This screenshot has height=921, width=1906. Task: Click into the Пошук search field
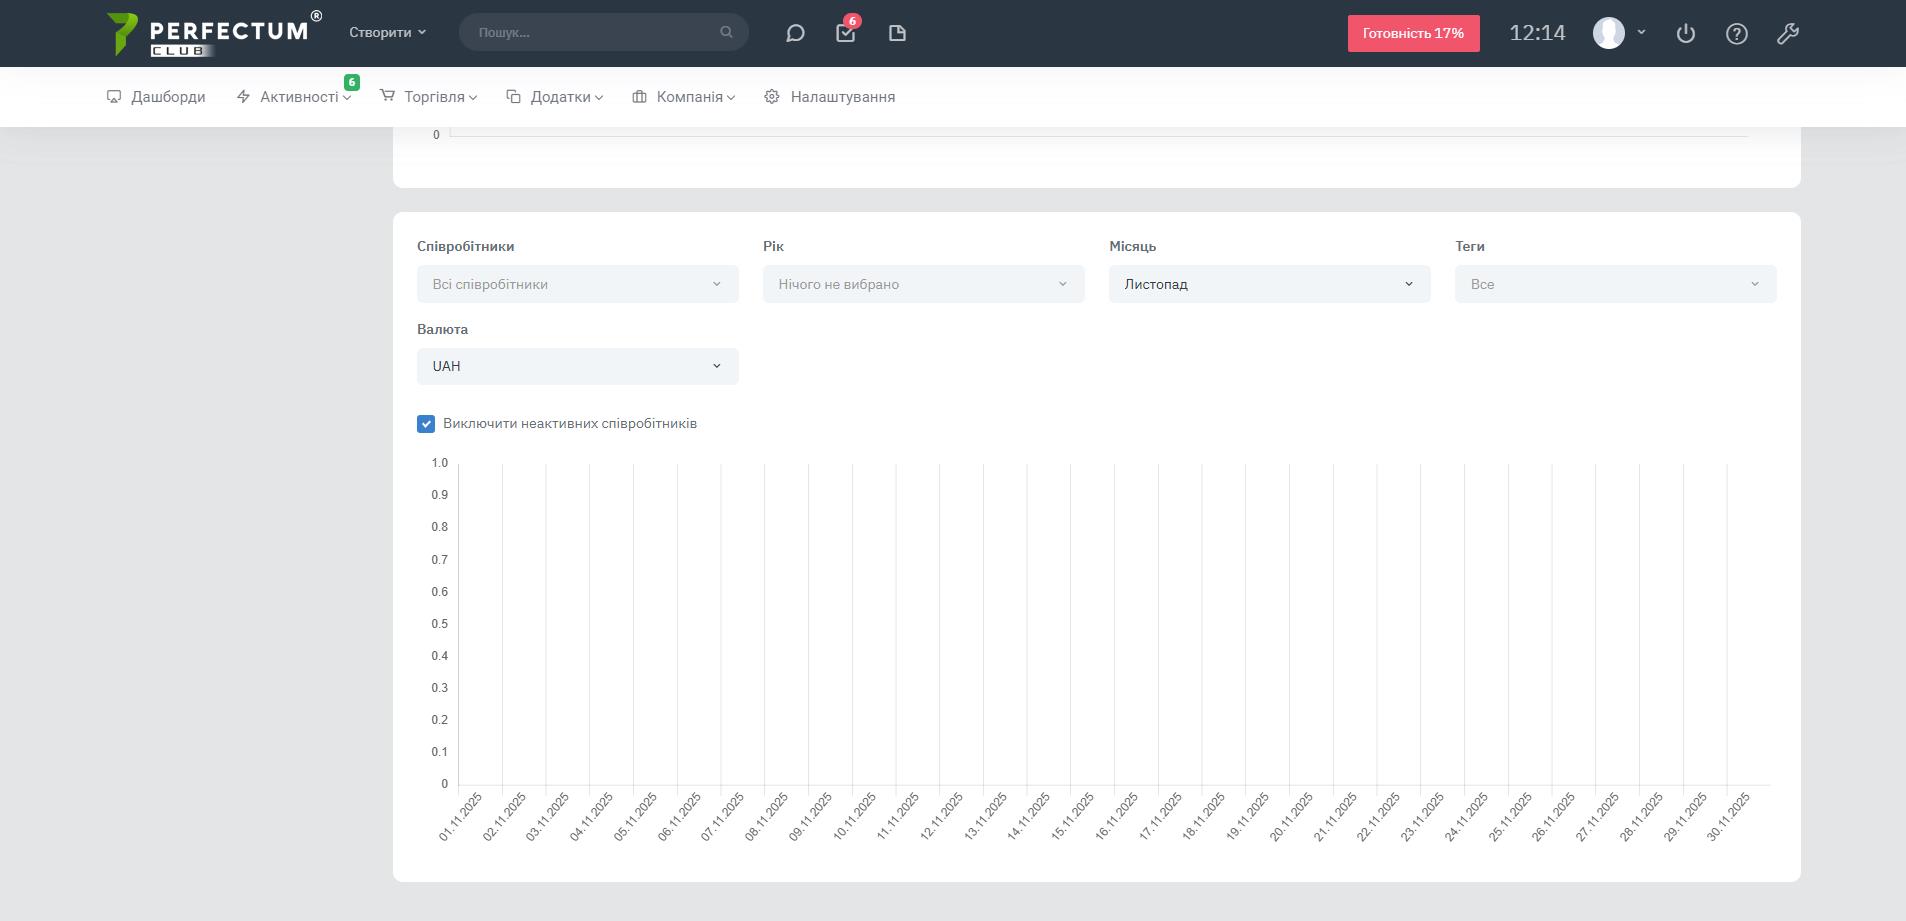(x=595, y=32)
